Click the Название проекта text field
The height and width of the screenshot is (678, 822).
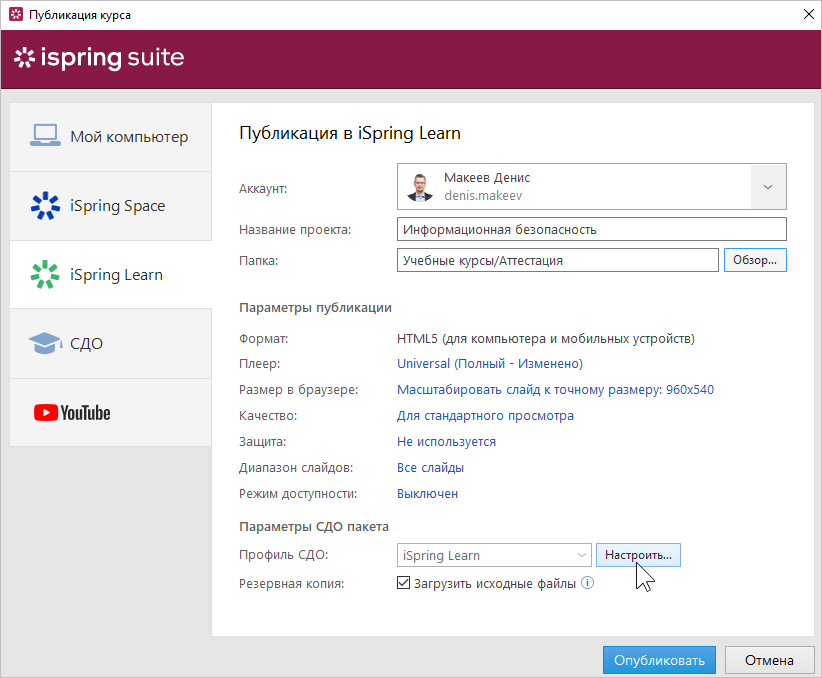[591, 229]
